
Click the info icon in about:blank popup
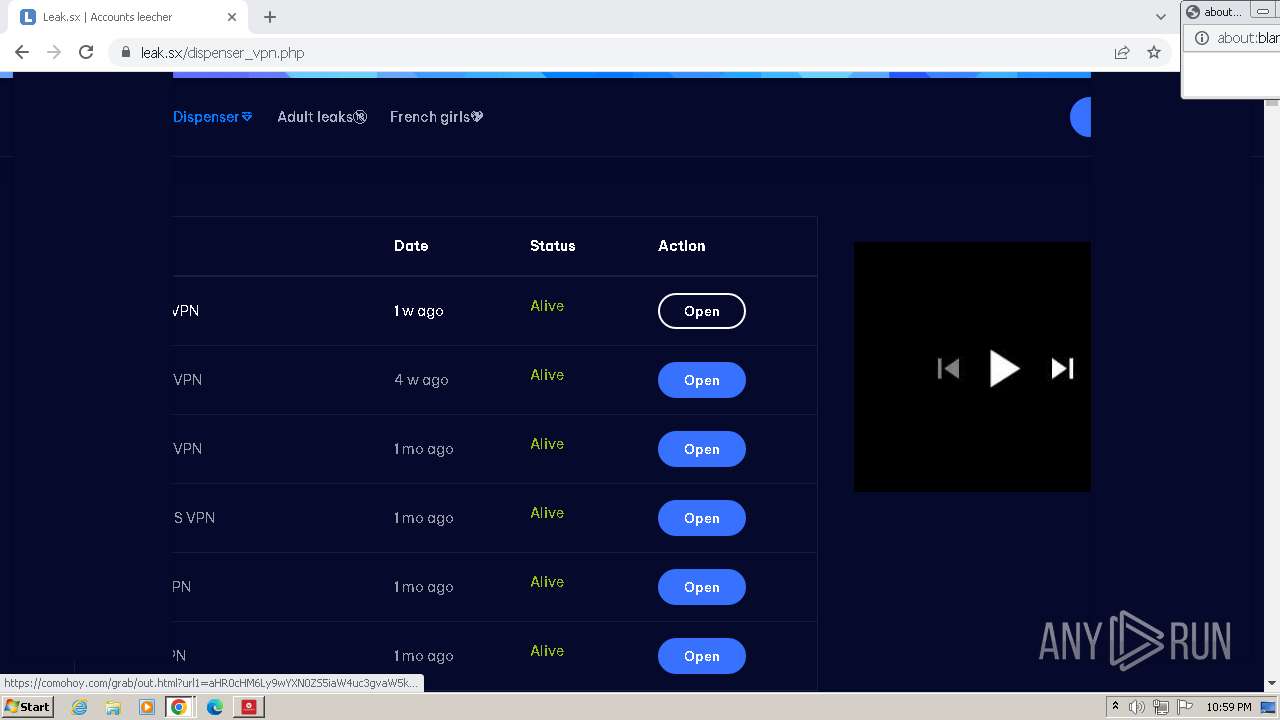point(1202,38)
